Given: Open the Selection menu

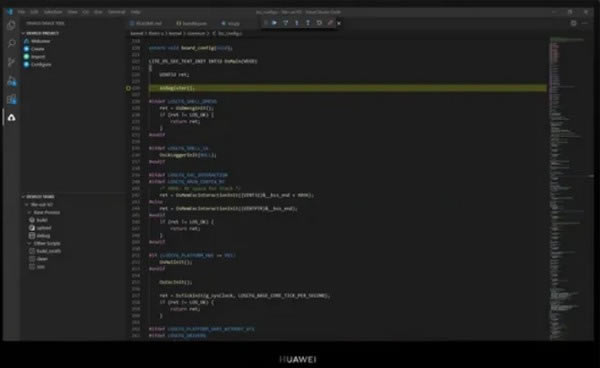Looking at the screenshot, I should (x=53, y=12).
